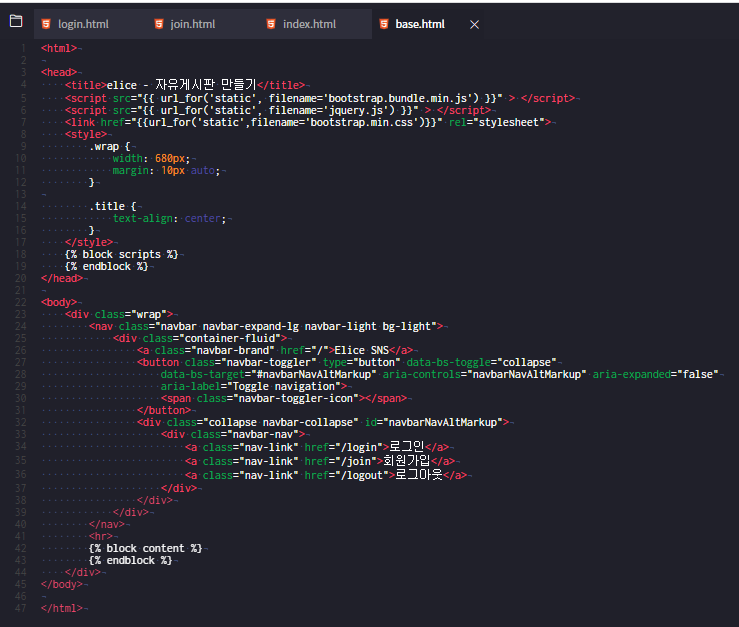Select the base.html tab

(419, 24)
